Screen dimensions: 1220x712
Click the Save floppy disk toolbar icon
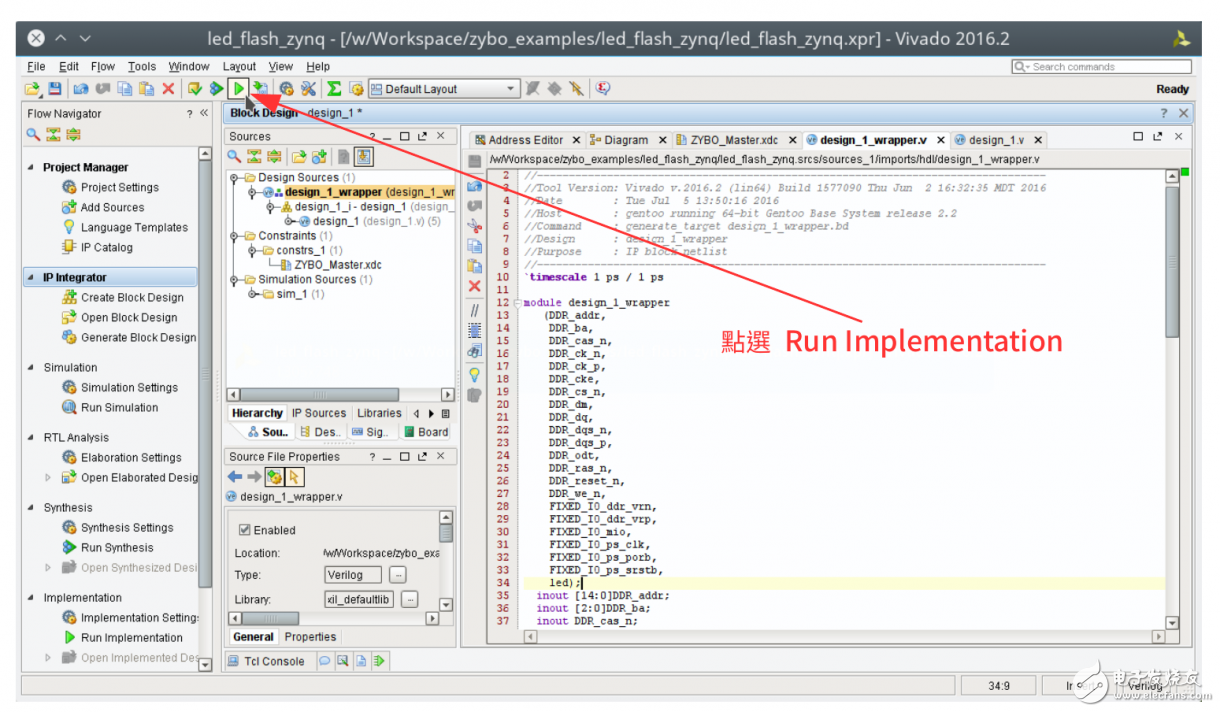pyautogui.click(x=55, y=89)
